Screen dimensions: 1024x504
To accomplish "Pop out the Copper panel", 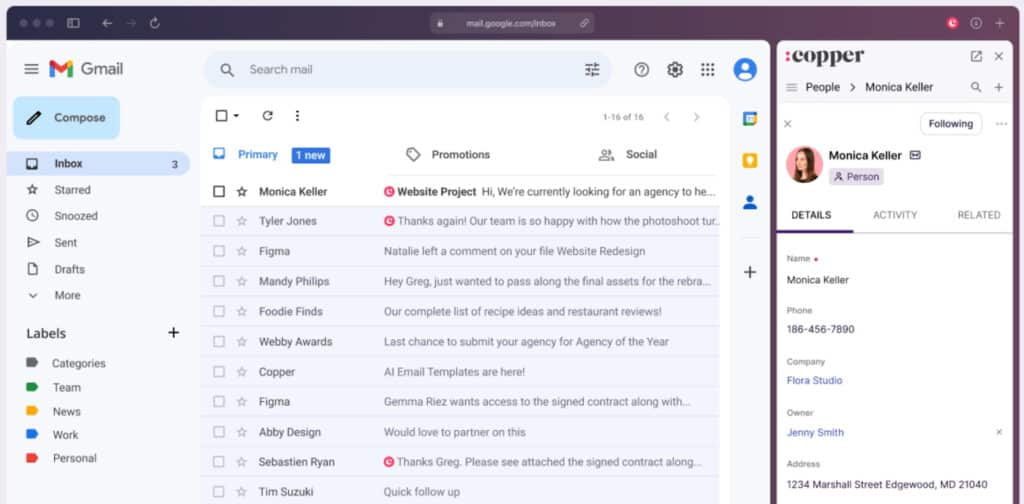I will [976, 57].
